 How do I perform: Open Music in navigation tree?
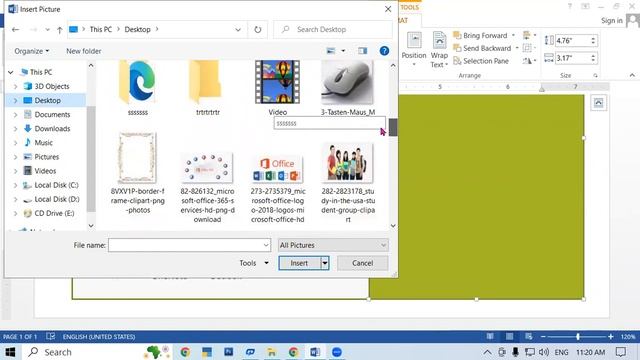pyautogui.click(x=43, y=143)
